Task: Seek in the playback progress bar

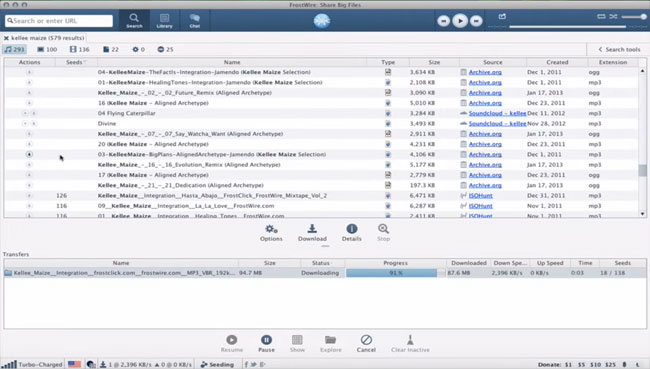Action: tap(567, 27)
